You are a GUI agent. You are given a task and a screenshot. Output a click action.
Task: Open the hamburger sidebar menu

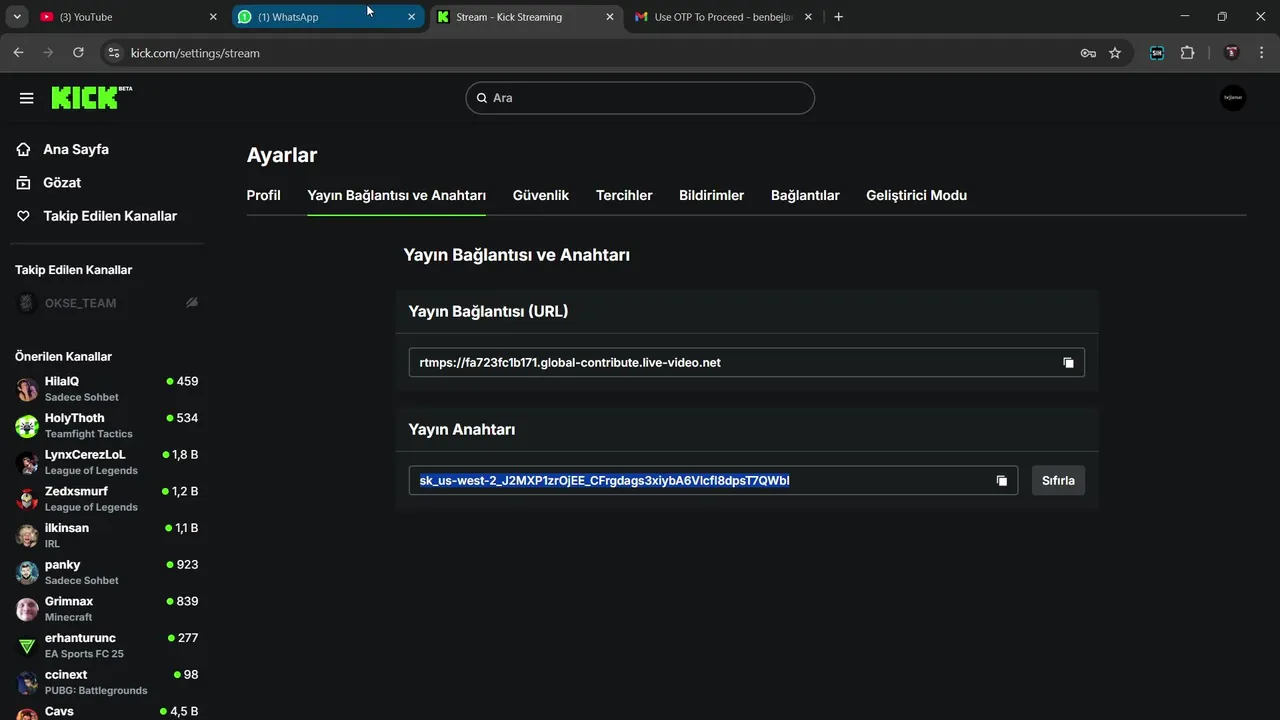tap(27, 98)
